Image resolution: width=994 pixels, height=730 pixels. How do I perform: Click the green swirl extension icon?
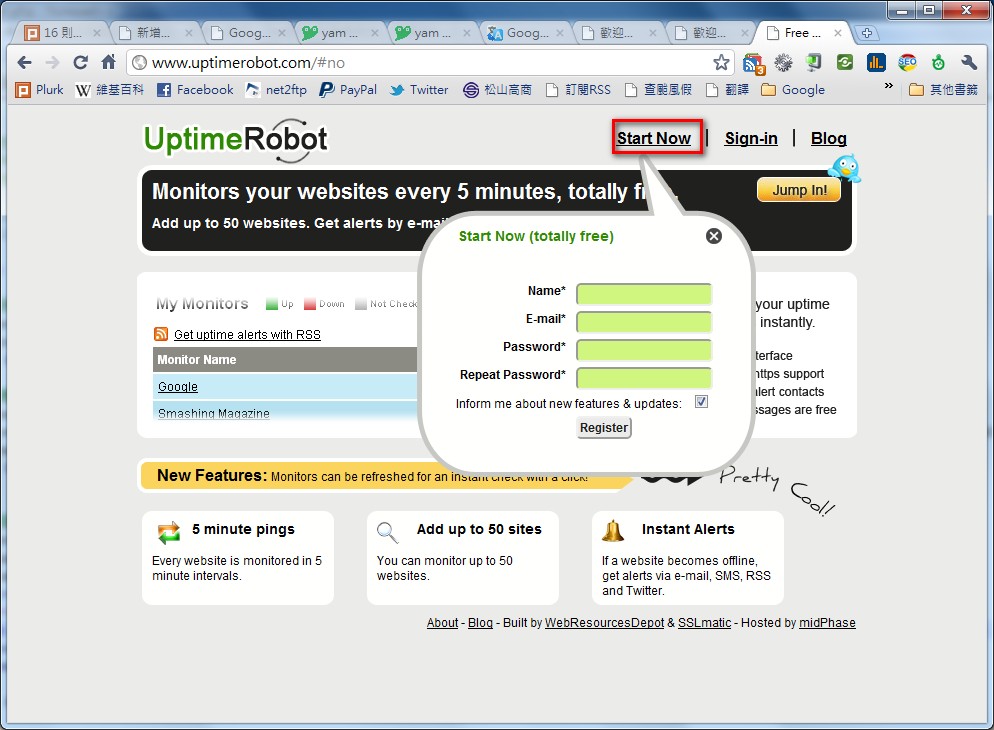(x=845, y=62)
